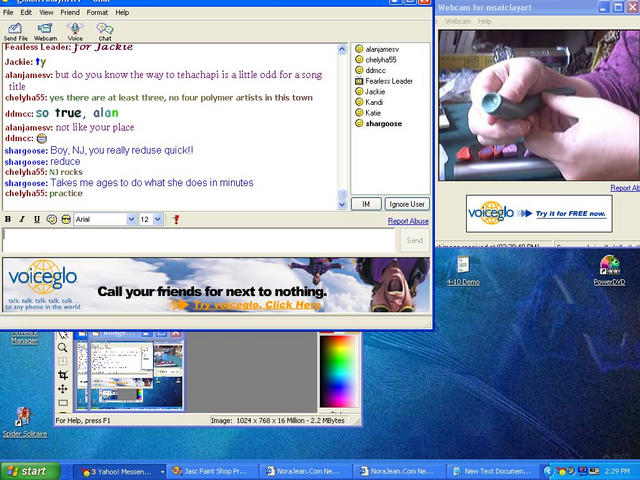Select the Selection rectangle tool in Paint Shop Pro
This screenshot has width=640, height=480.
coord(62,403)
